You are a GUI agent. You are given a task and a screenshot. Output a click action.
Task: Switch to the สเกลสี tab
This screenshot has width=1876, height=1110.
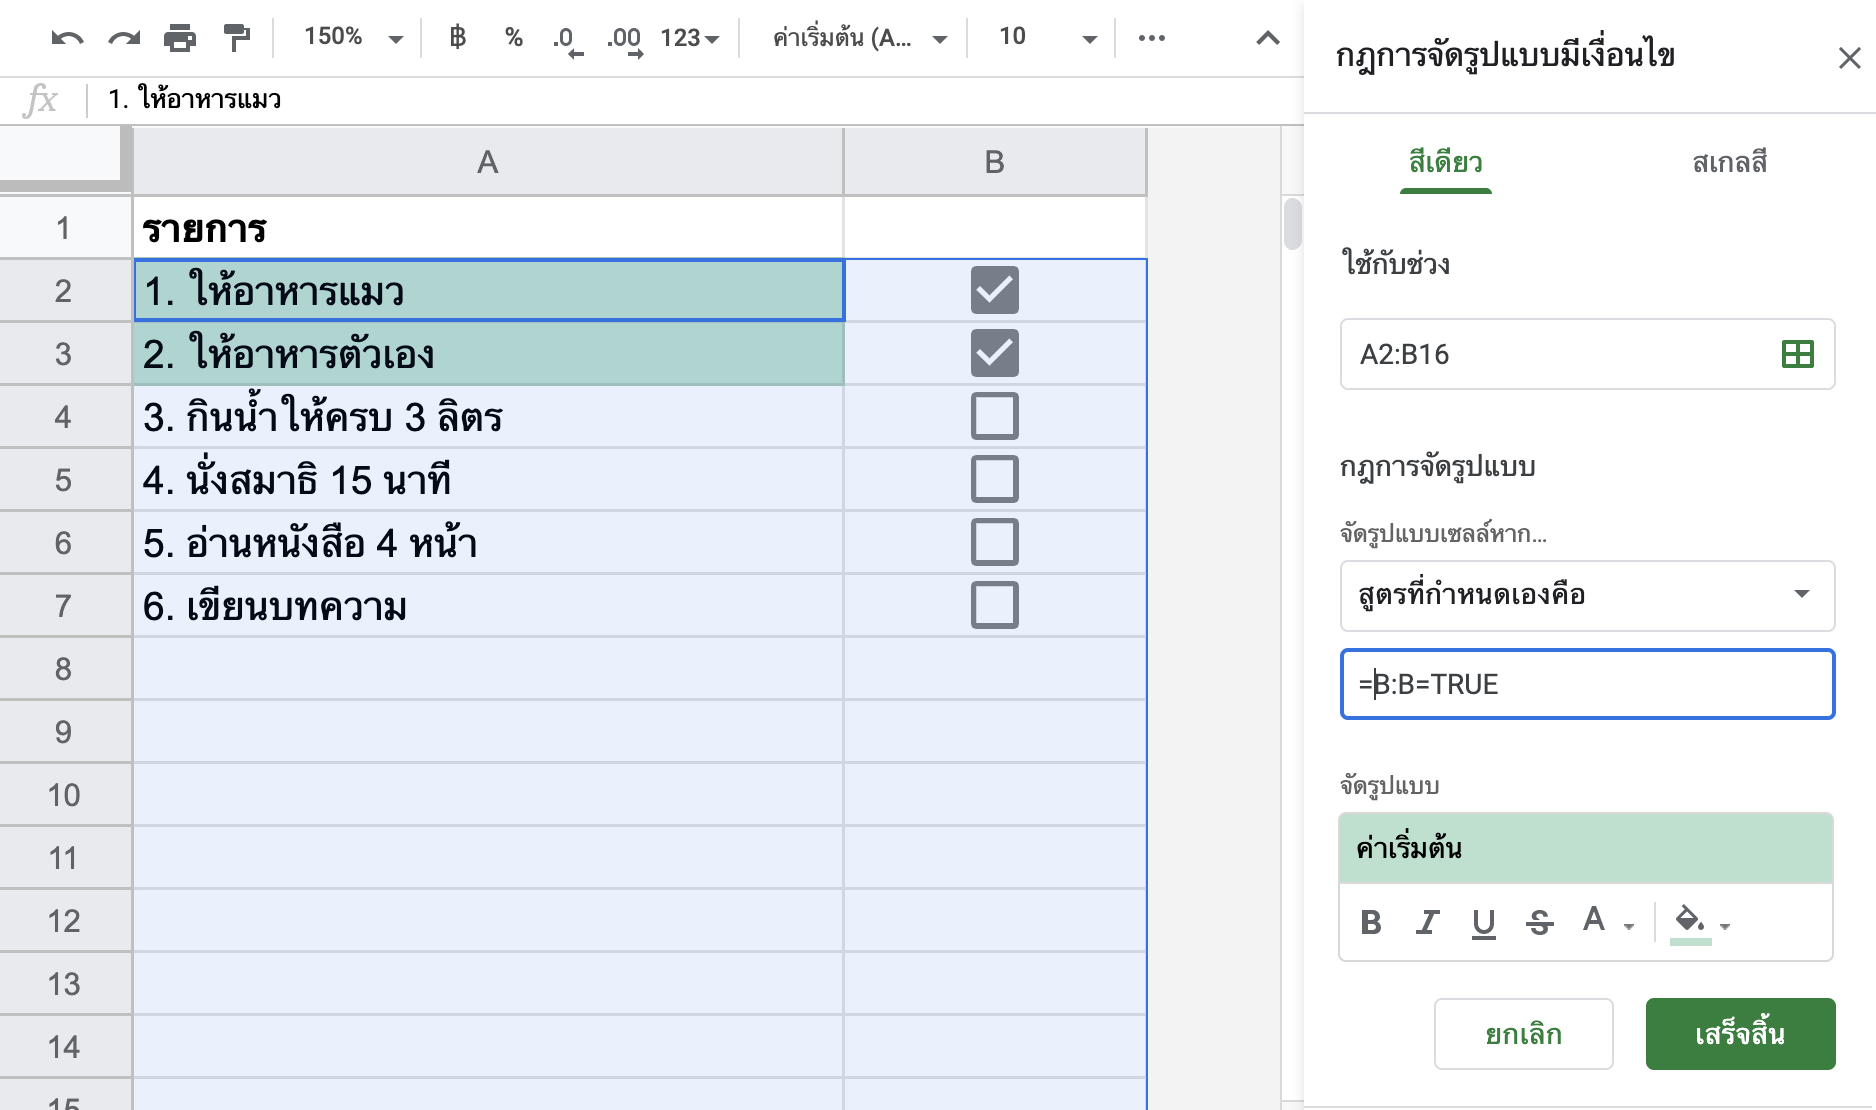pos(1730,162)
